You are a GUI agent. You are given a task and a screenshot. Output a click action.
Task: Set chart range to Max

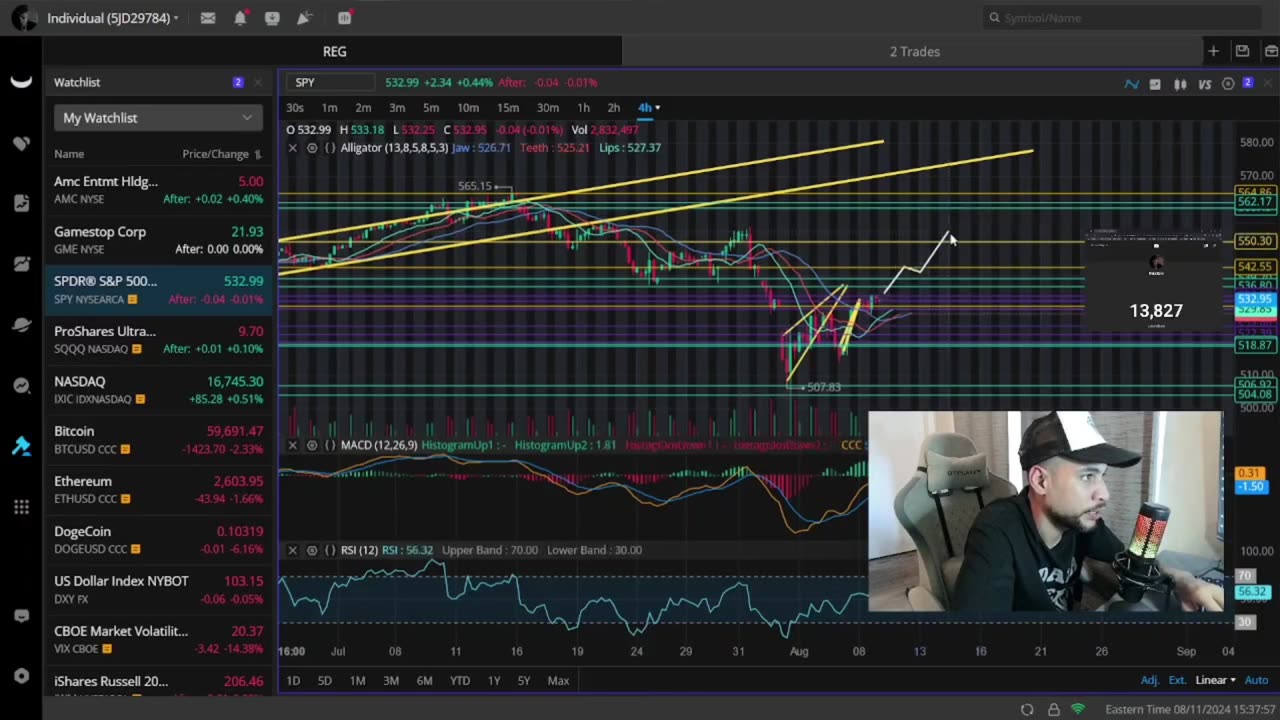tap(558, 681)
